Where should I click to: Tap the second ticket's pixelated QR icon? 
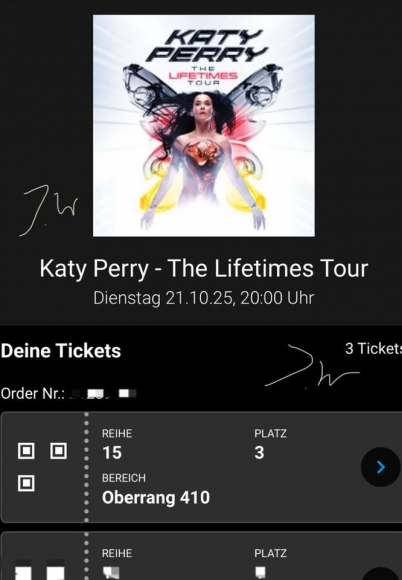click(x=40, y=571)
